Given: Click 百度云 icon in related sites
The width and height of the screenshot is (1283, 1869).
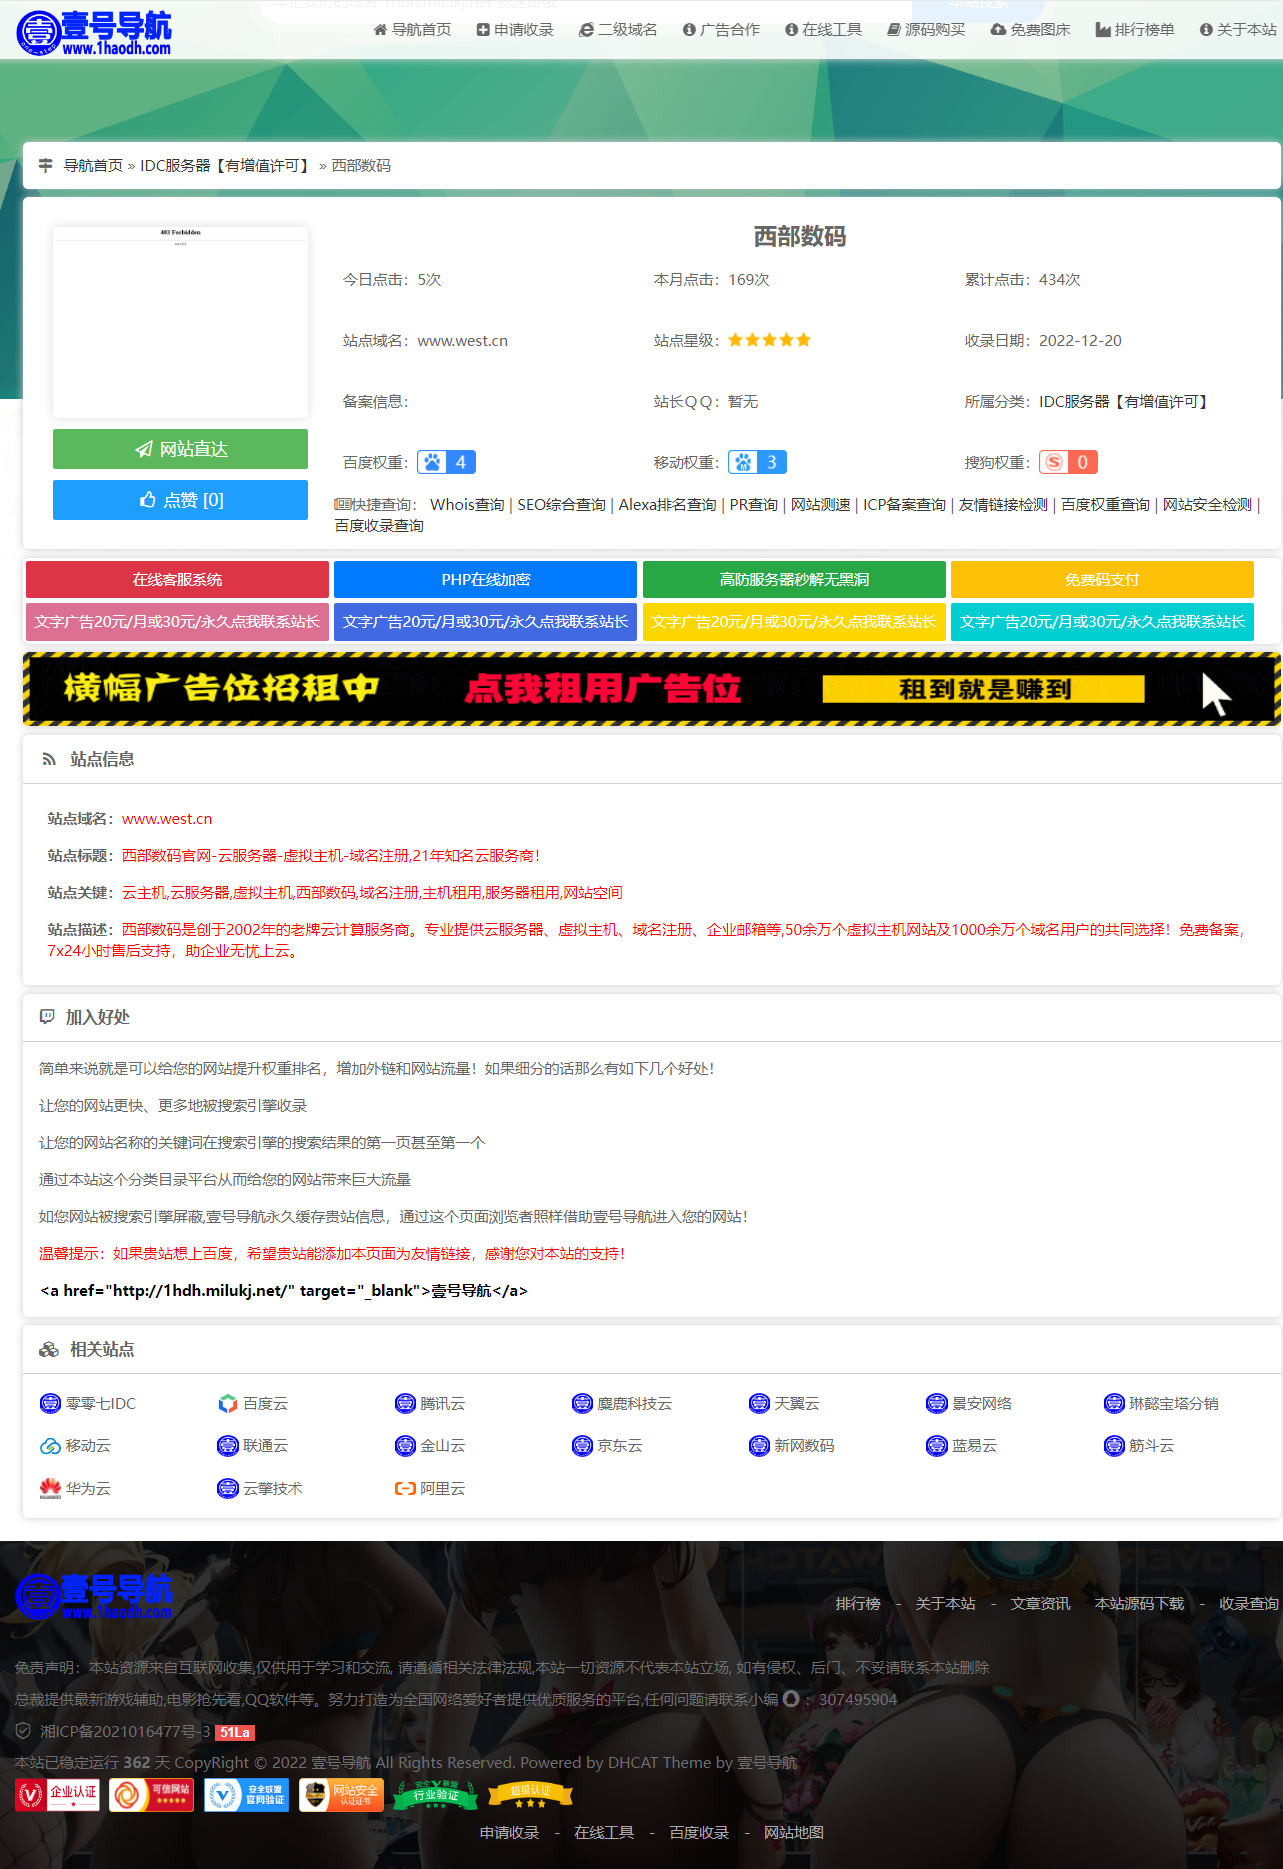Looking at the screenshot, I should pos(228,1404).
